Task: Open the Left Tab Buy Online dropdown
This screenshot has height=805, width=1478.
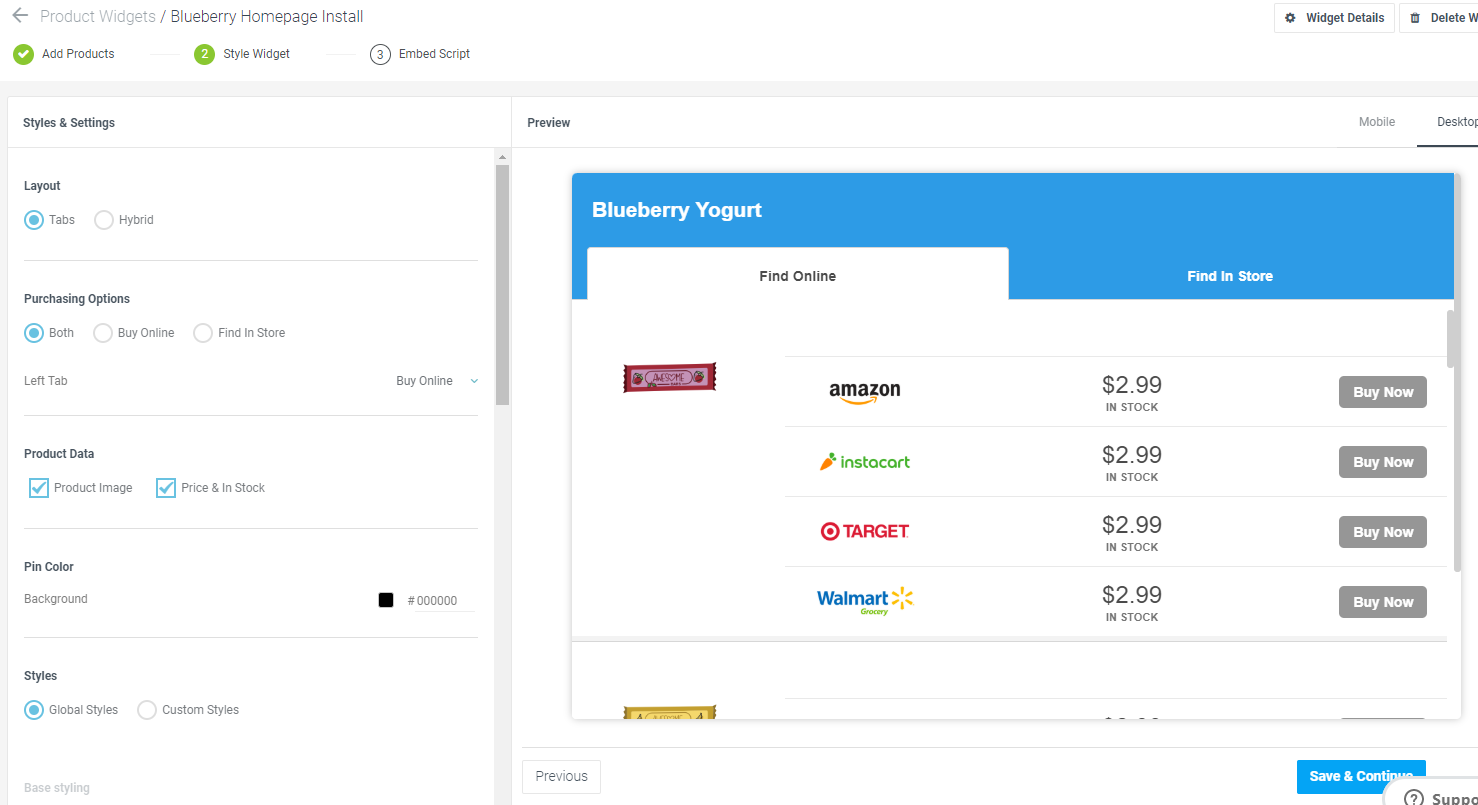Action: (437, 381)
